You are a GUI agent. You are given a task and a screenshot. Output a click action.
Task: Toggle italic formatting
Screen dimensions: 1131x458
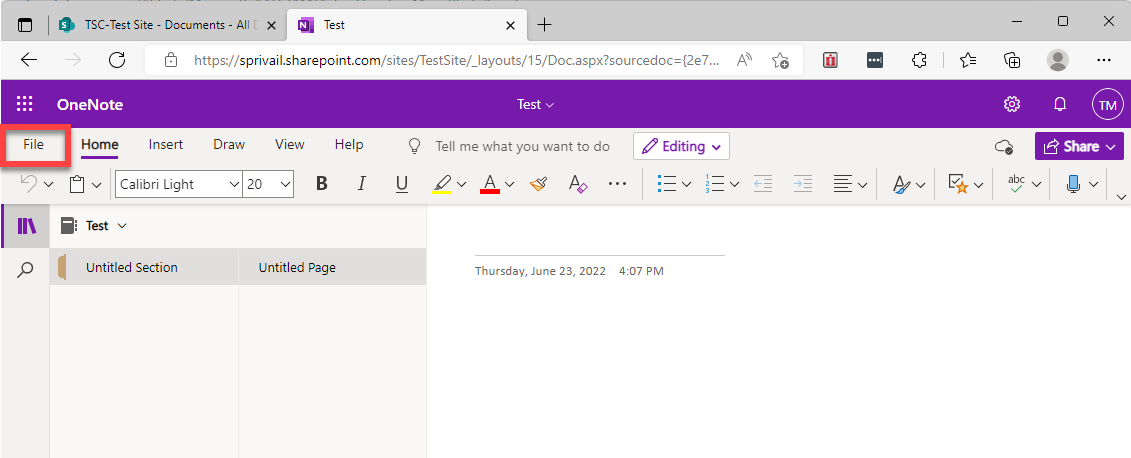click(x=362, y=184)
